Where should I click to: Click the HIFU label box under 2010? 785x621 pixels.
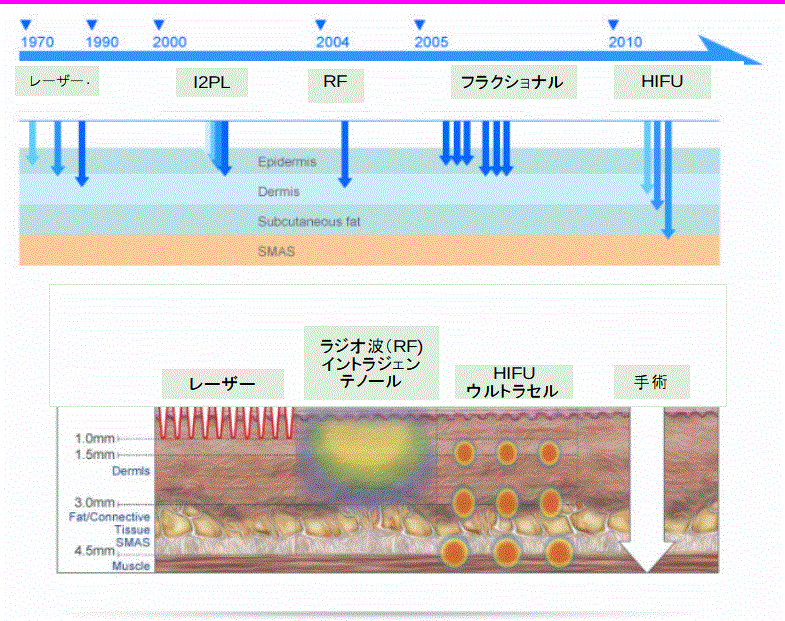[x=662, y=82]
